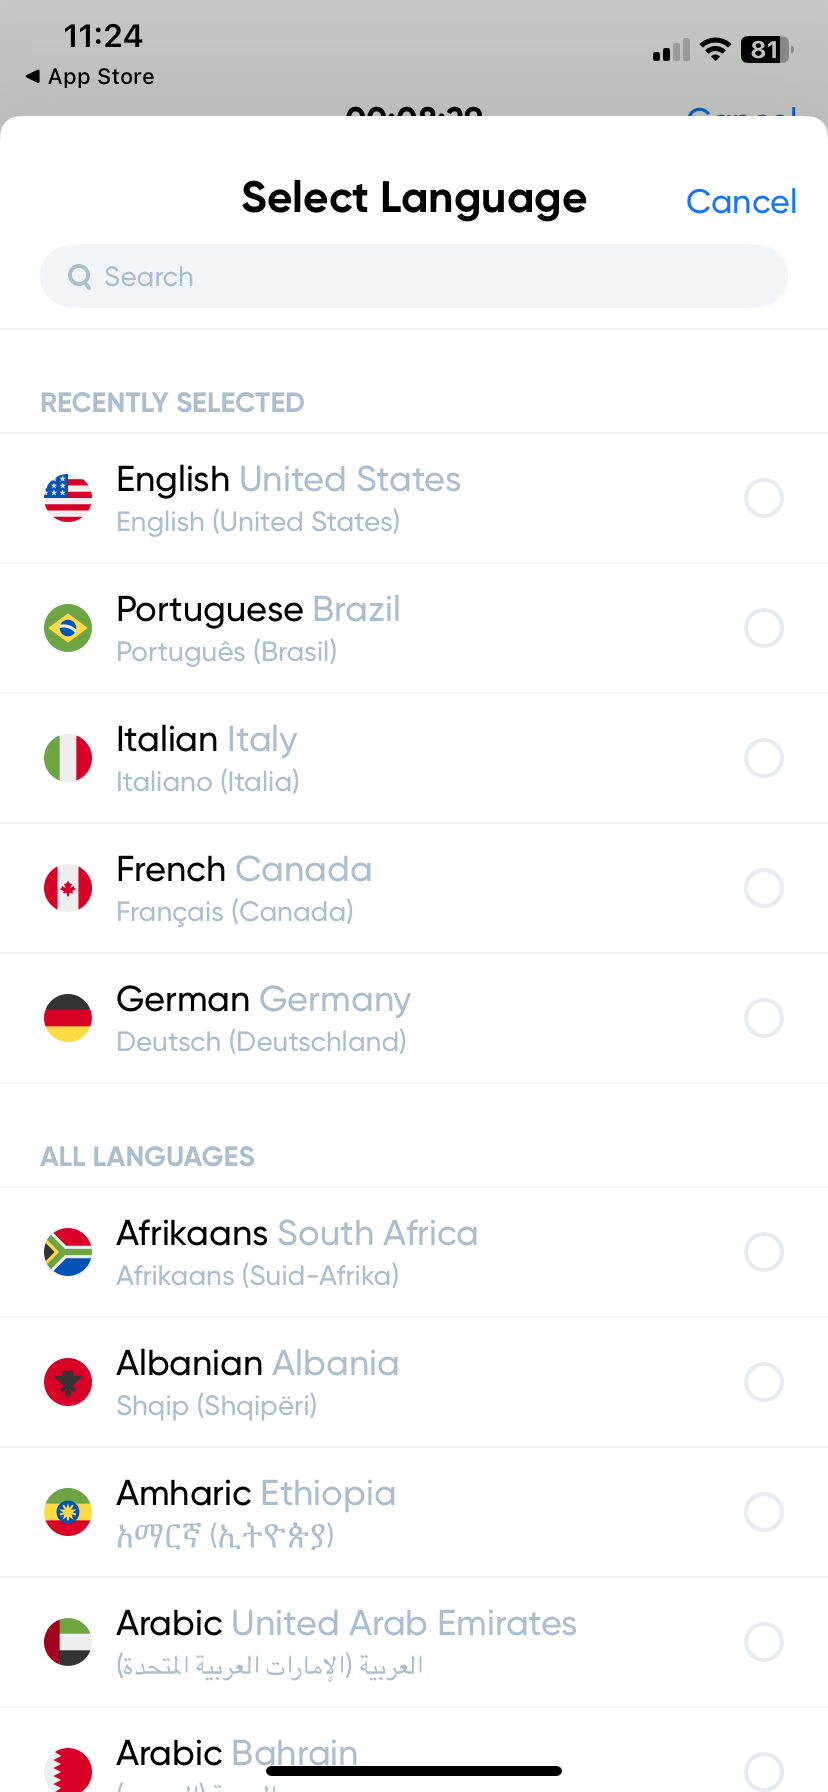Tap the Ethiopia flag icon
The height and width of the screenshot is (1792, 828).
(68, 1512)
